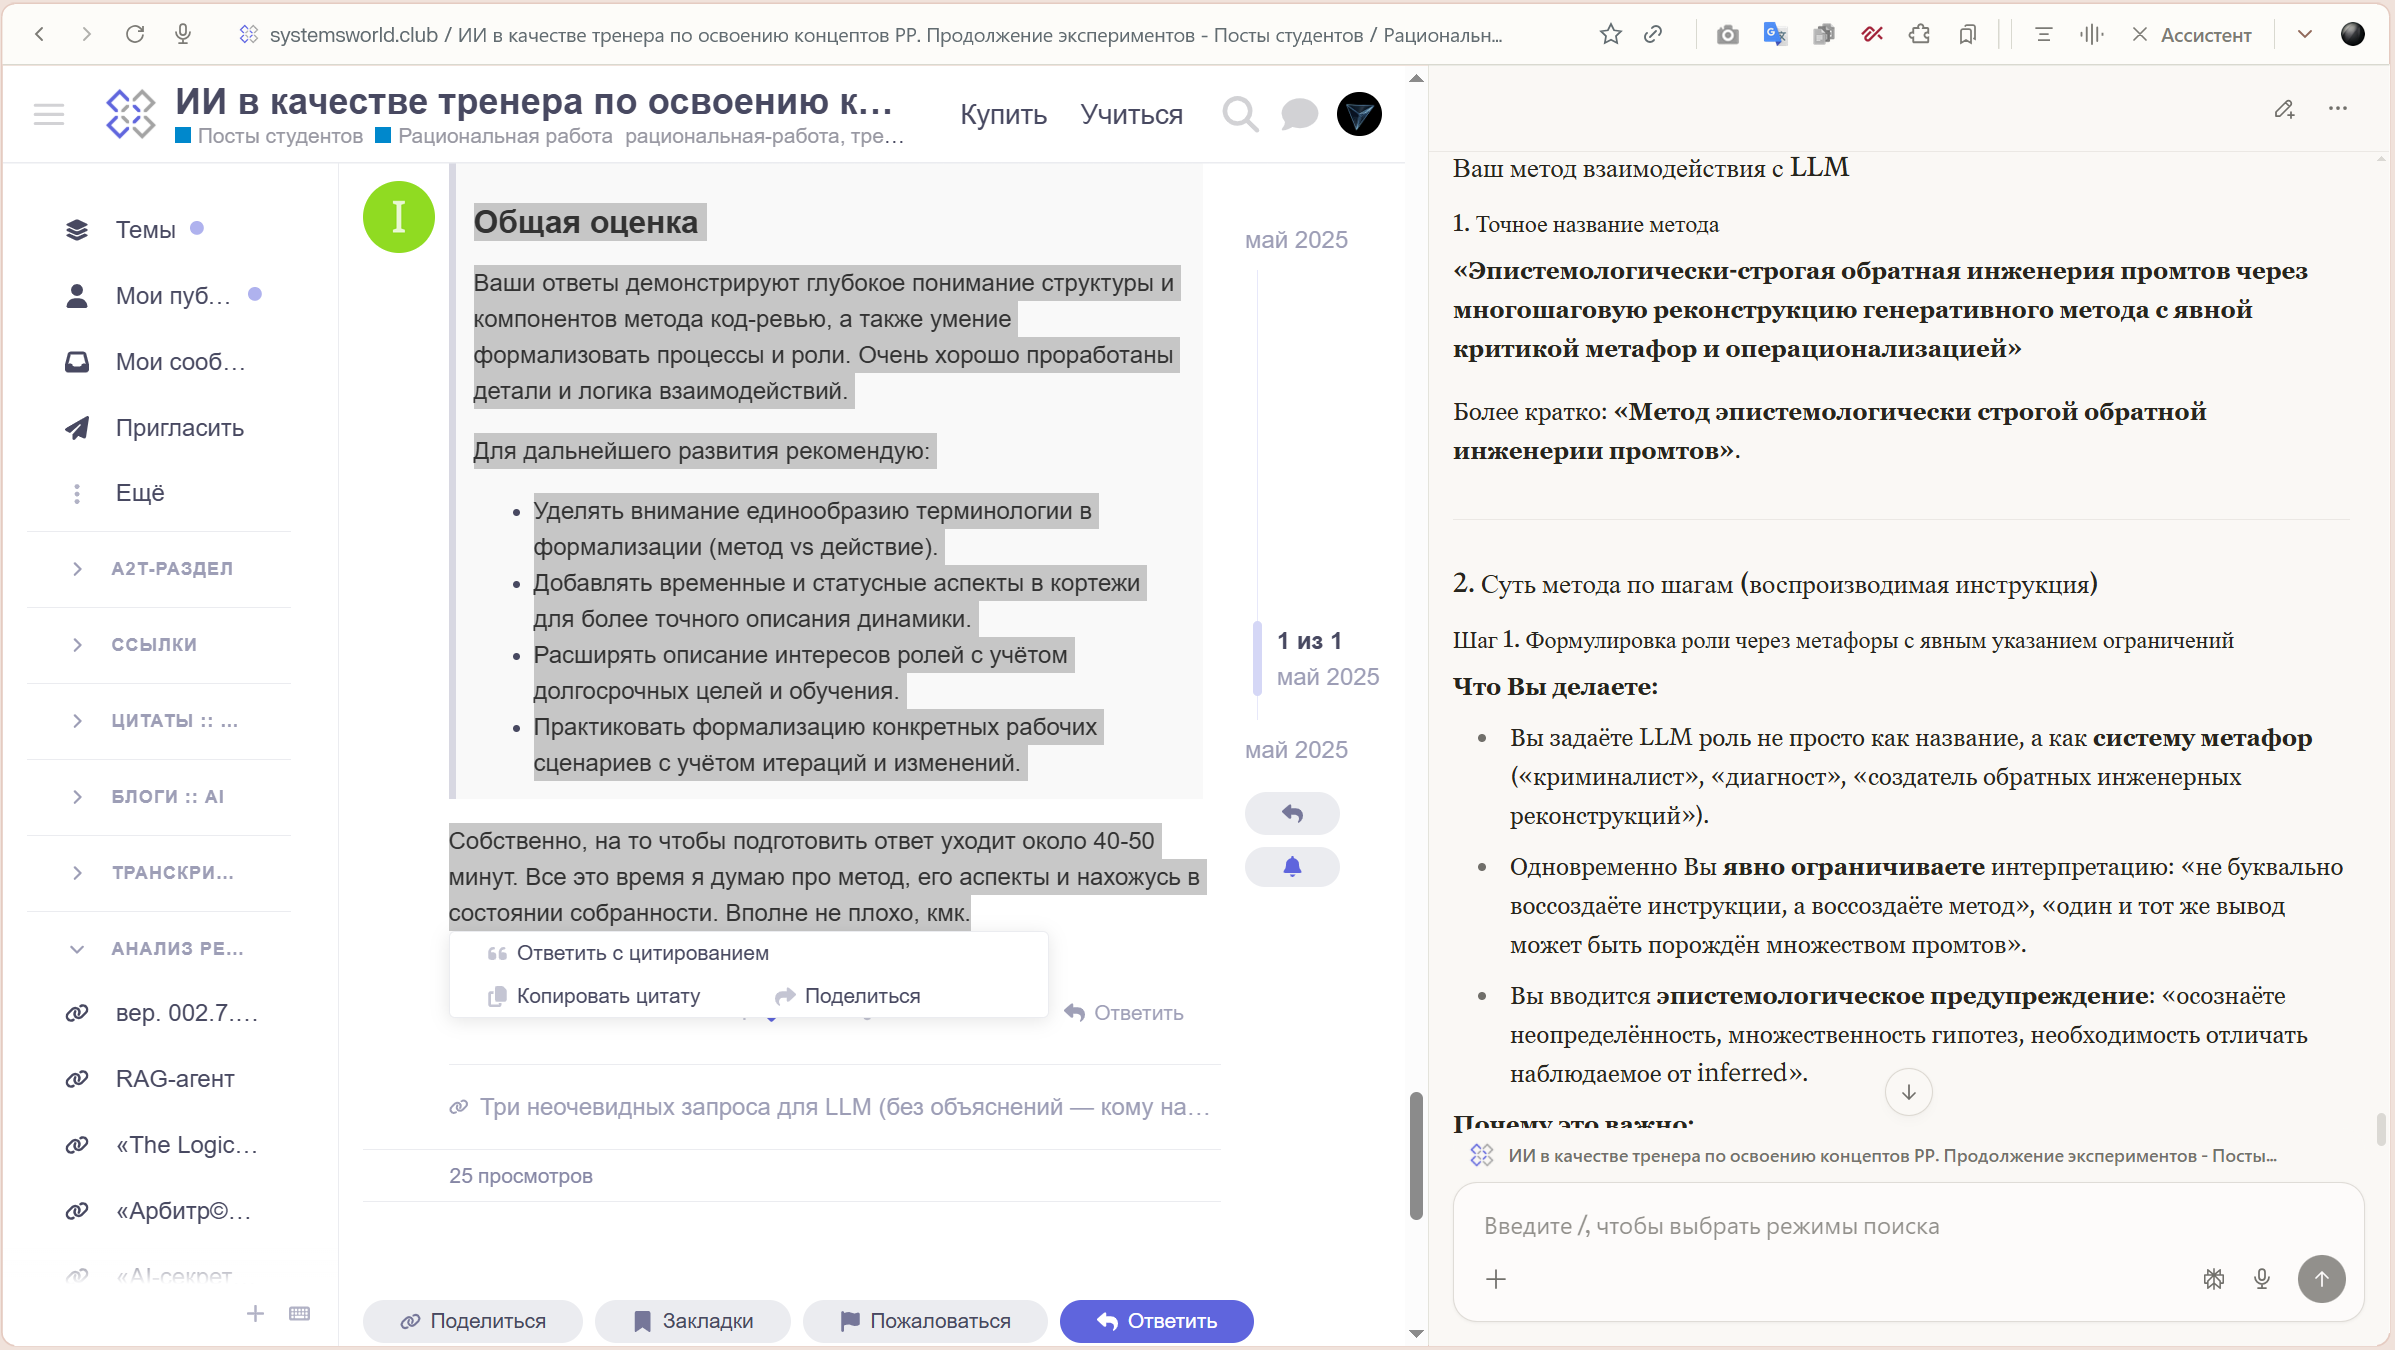Close the Ассистент side panel
This screenshot has width=2395, height=1350.
tap(2139, 34)
